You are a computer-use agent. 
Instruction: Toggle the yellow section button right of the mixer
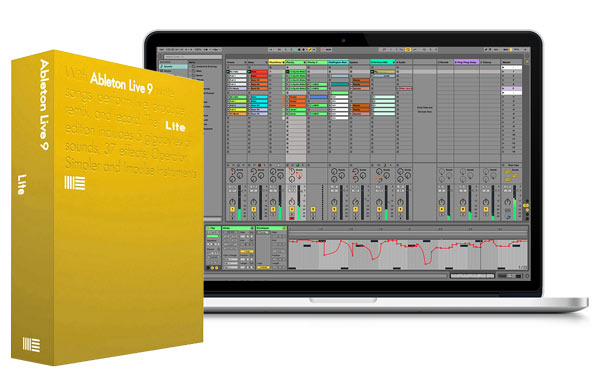pos(526,206)
